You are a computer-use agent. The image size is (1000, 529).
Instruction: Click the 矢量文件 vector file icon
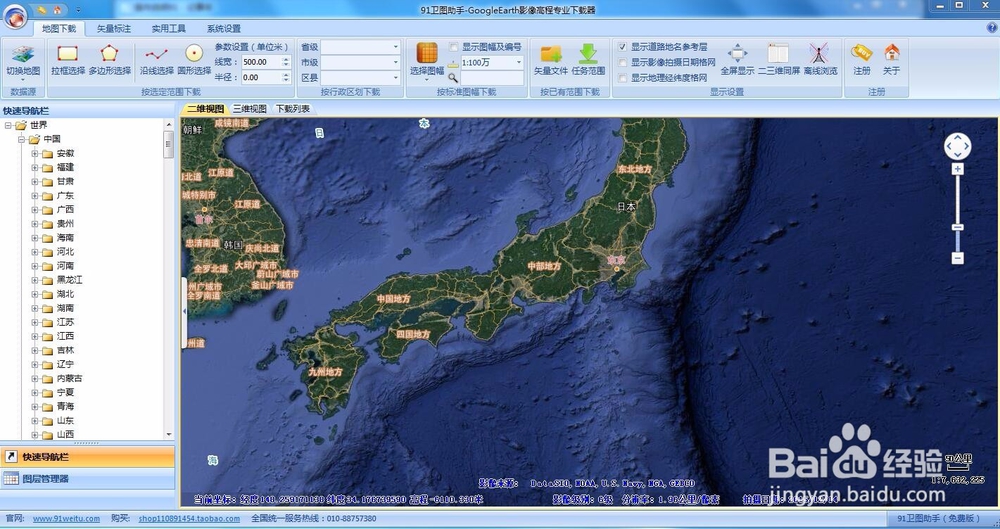550,54
